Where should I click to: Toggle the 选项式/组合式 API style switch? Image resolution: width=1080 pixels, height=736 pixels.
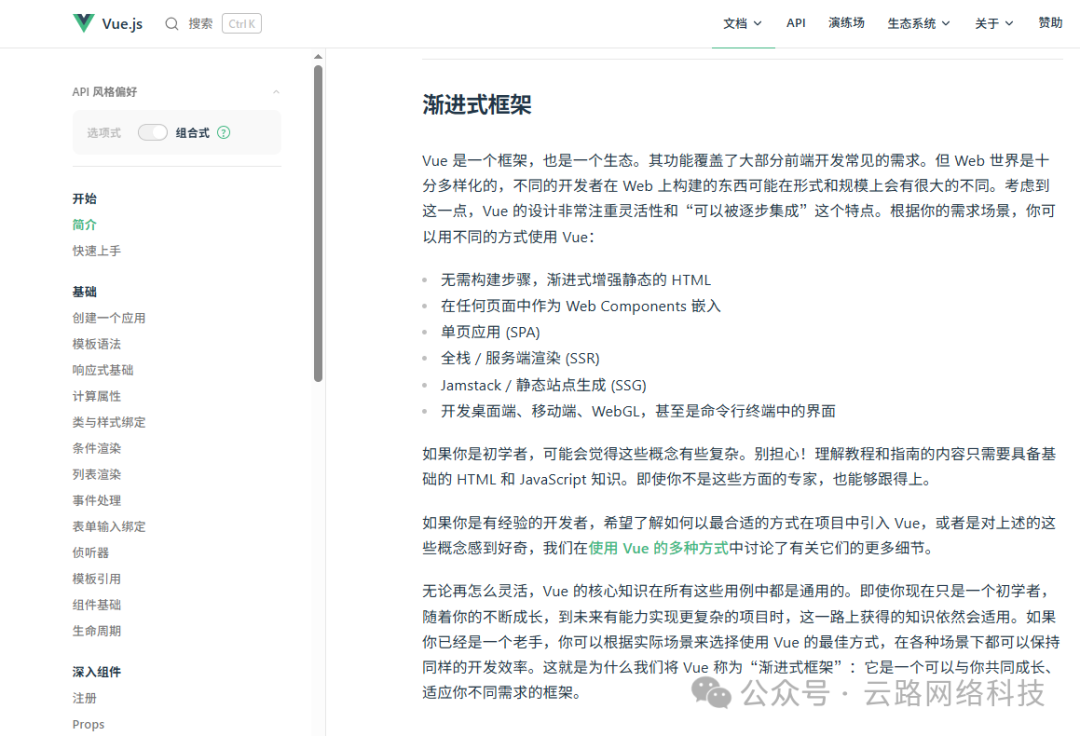pos(152,132)
